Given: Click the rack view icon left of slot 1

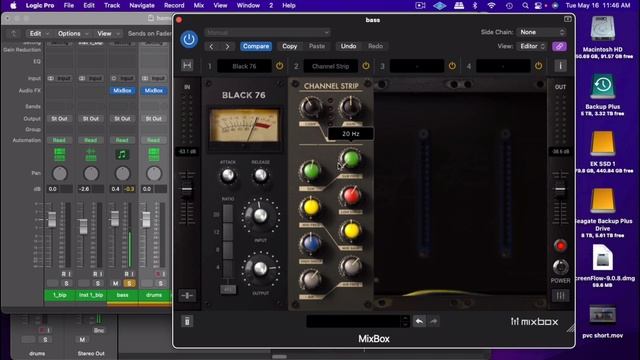Looking at the screenshot, I should (187, 65).
